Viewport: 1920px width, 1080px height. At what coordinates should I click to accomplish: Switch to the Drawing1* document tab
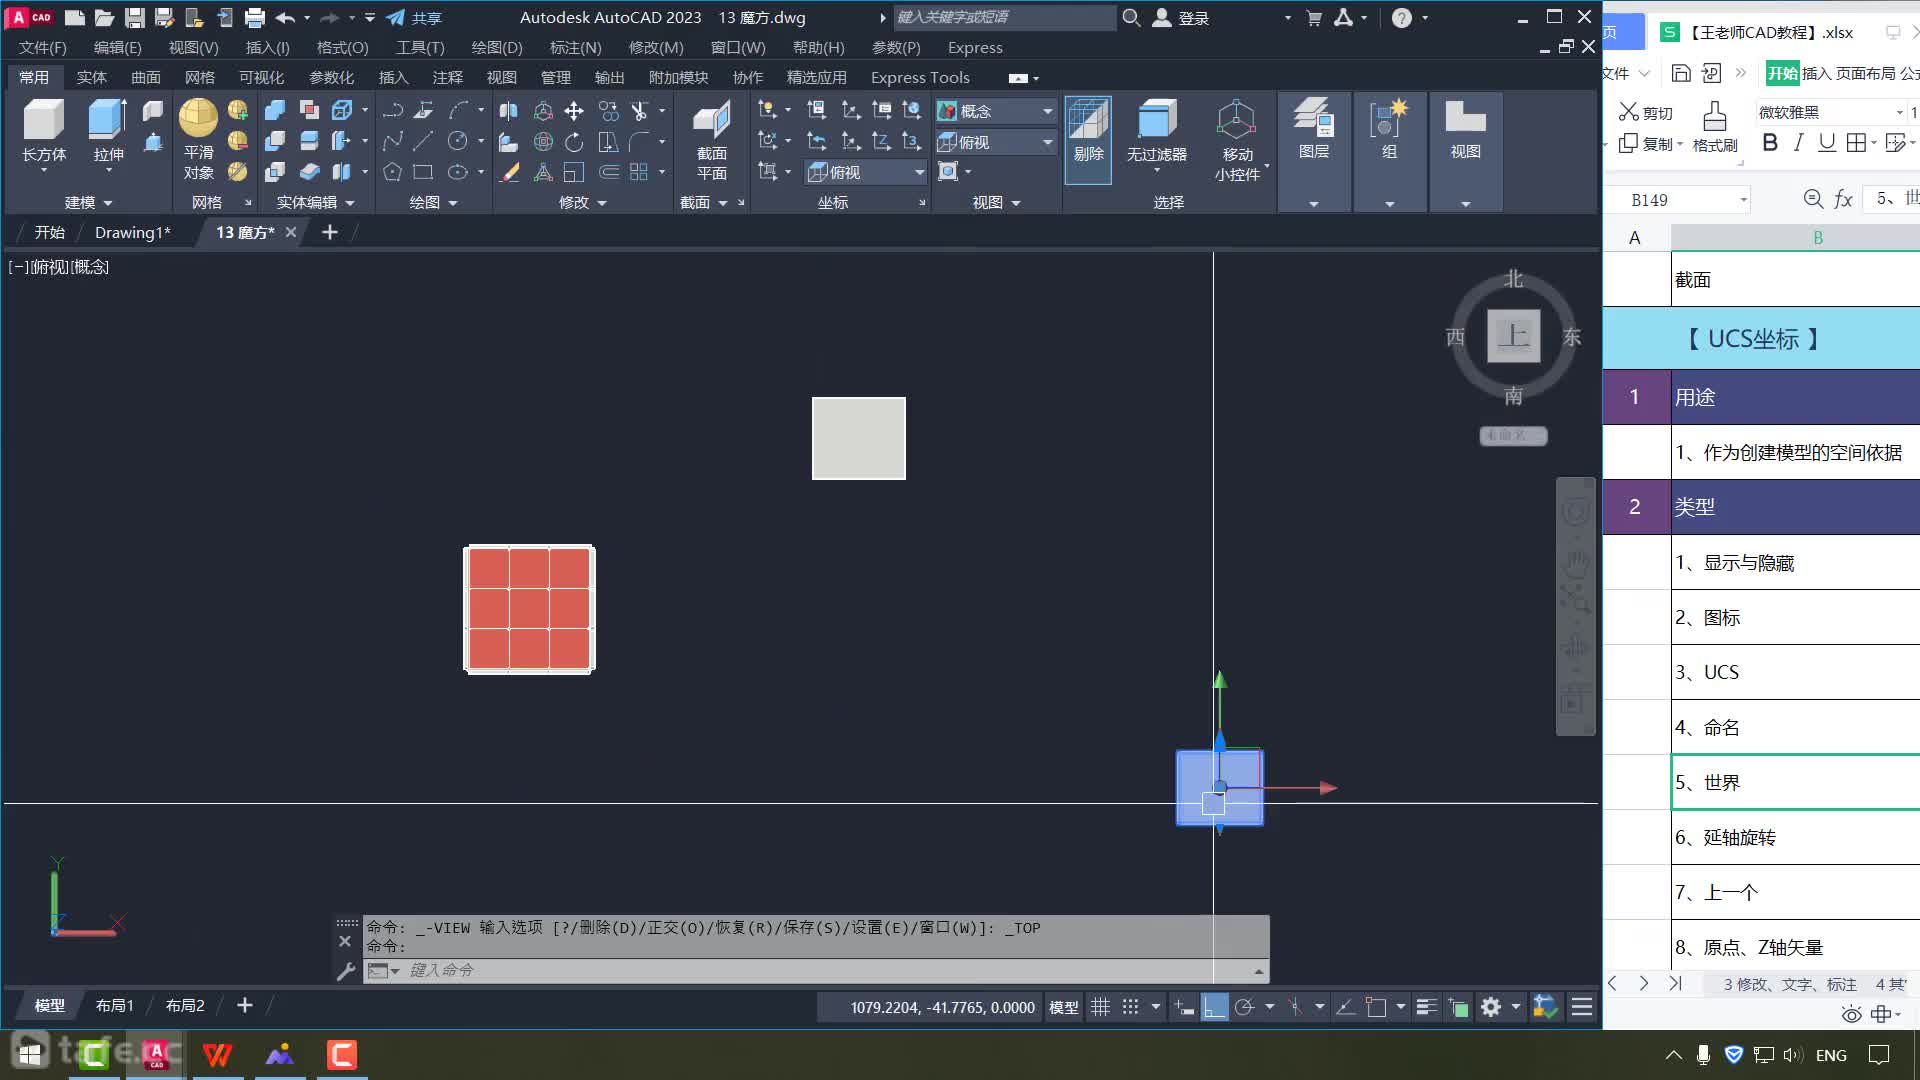point(132,232)
